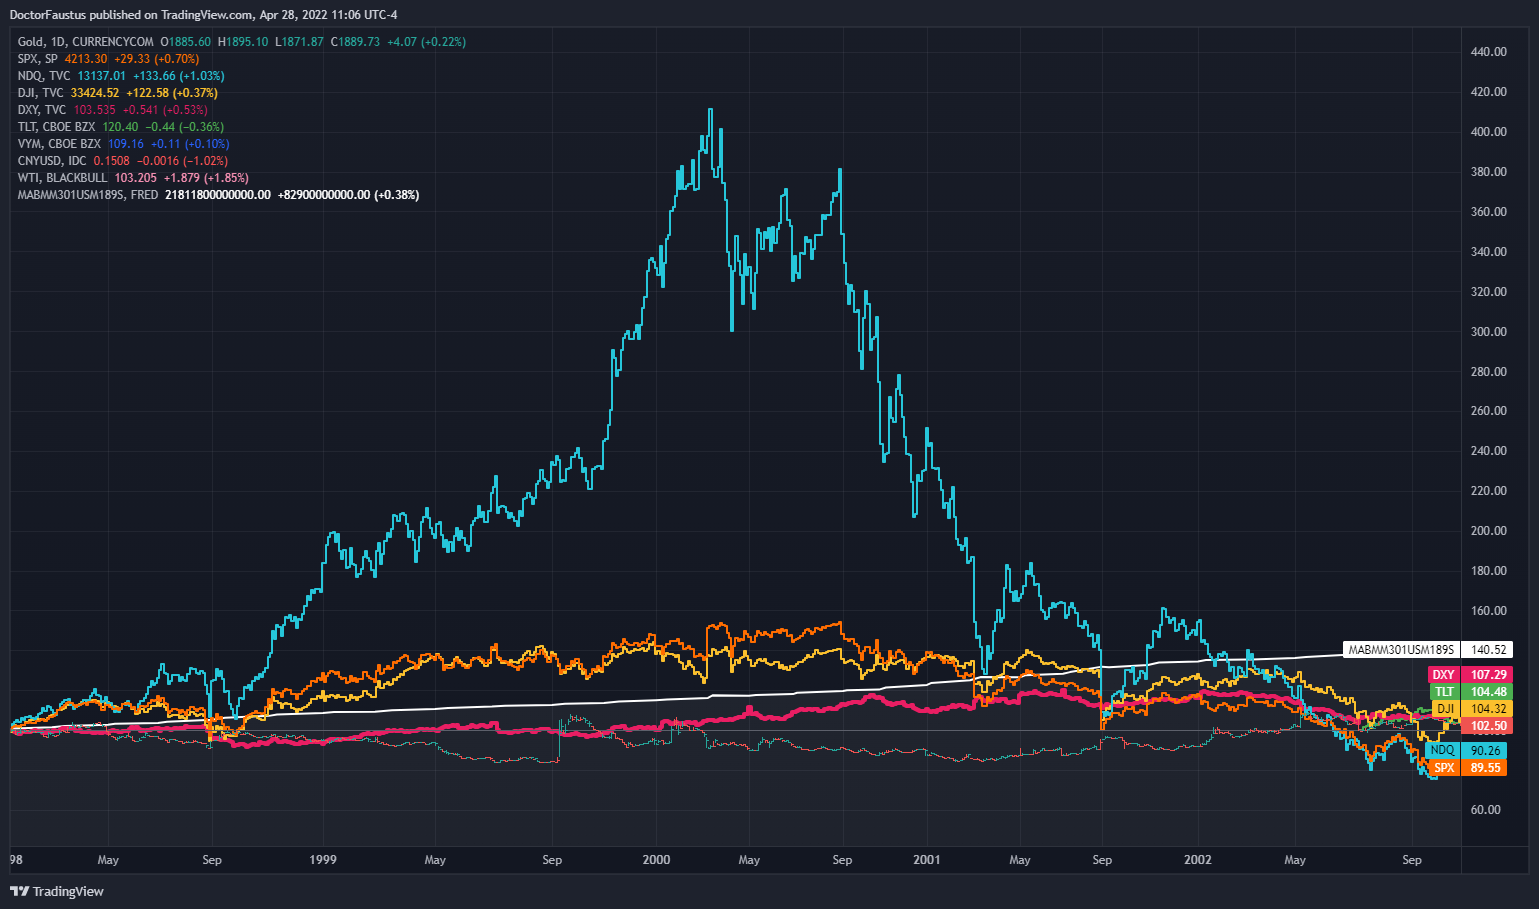
Task: Click the 300.00 price axis label
Action: 1488,332
